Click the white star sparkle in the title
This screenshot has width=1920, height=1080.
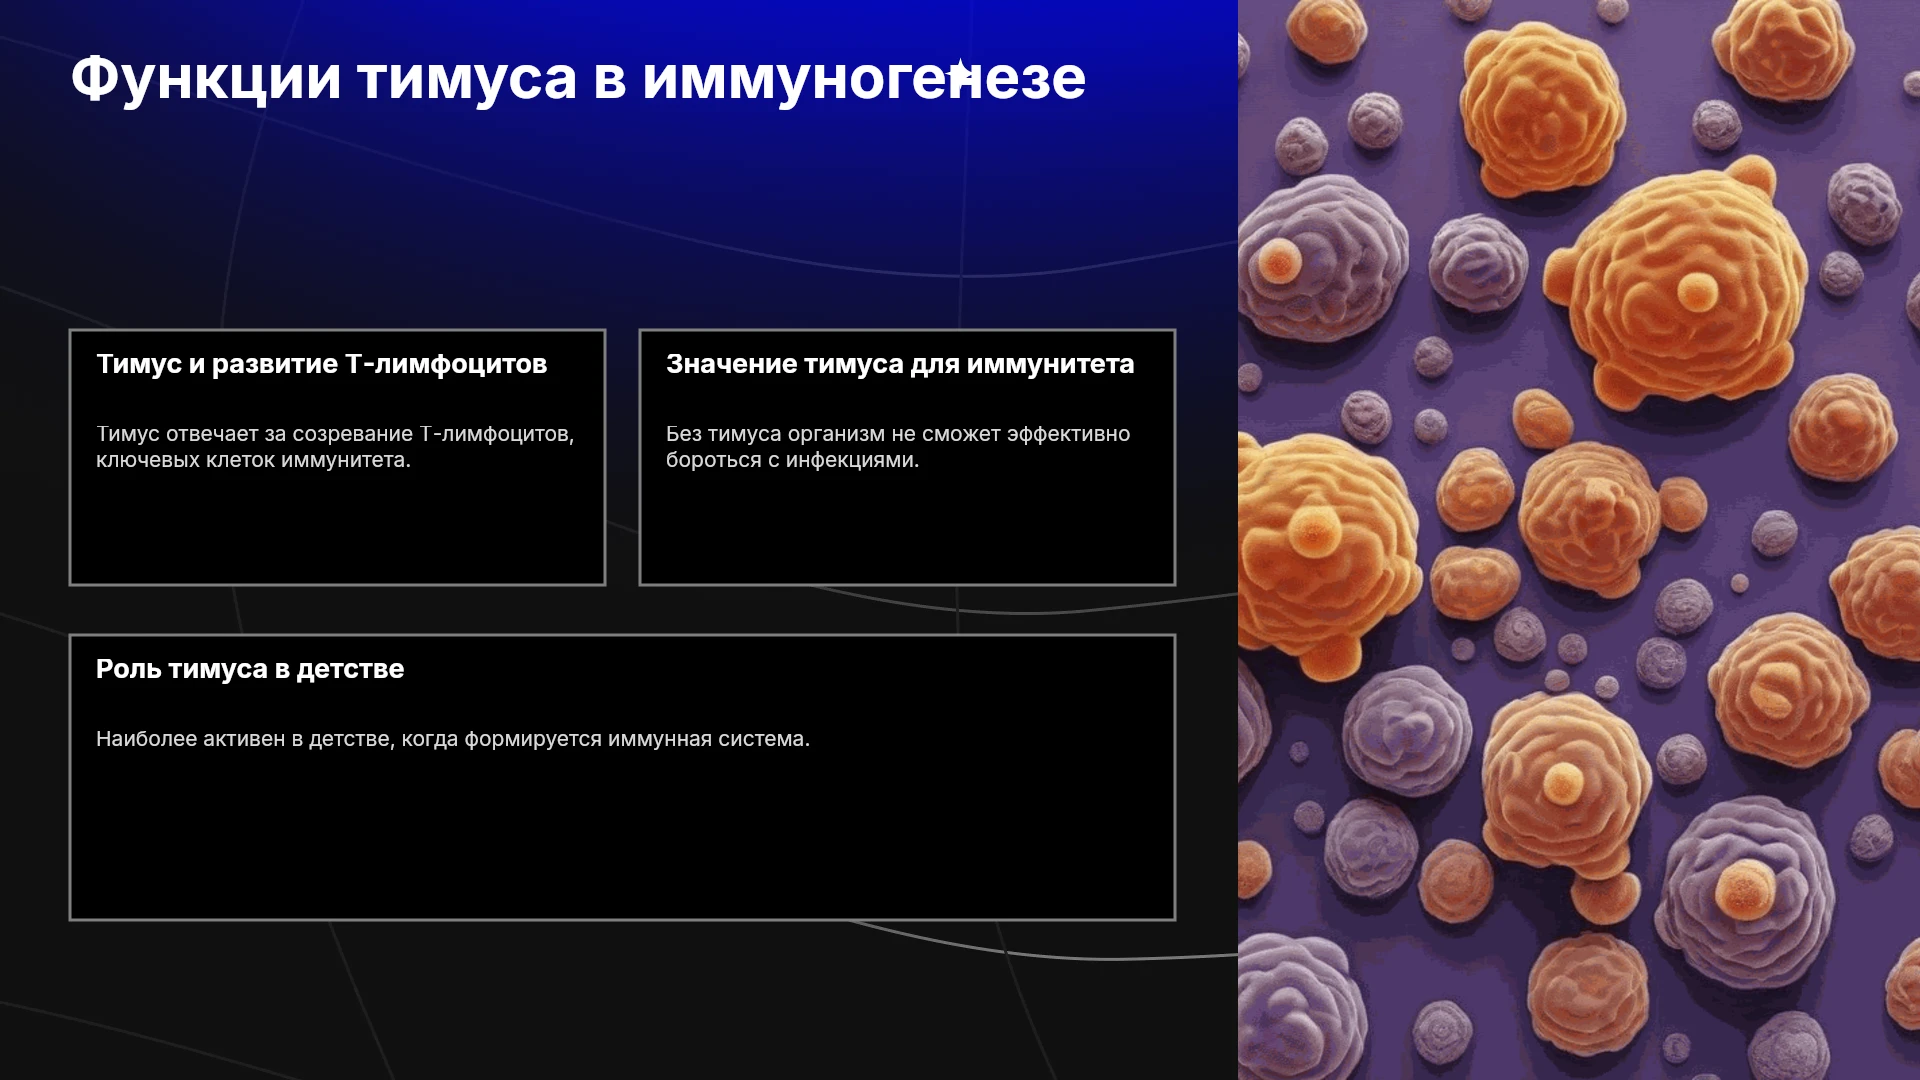960,74
